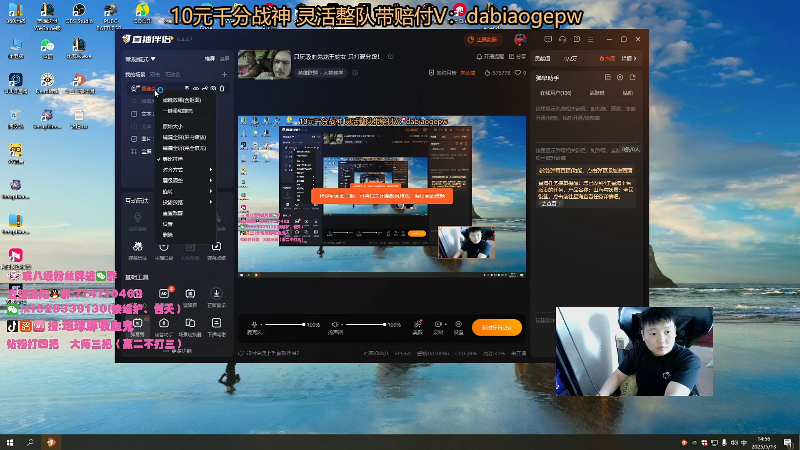
Task: Open the headset customer service icon
Action: point(562,39)
